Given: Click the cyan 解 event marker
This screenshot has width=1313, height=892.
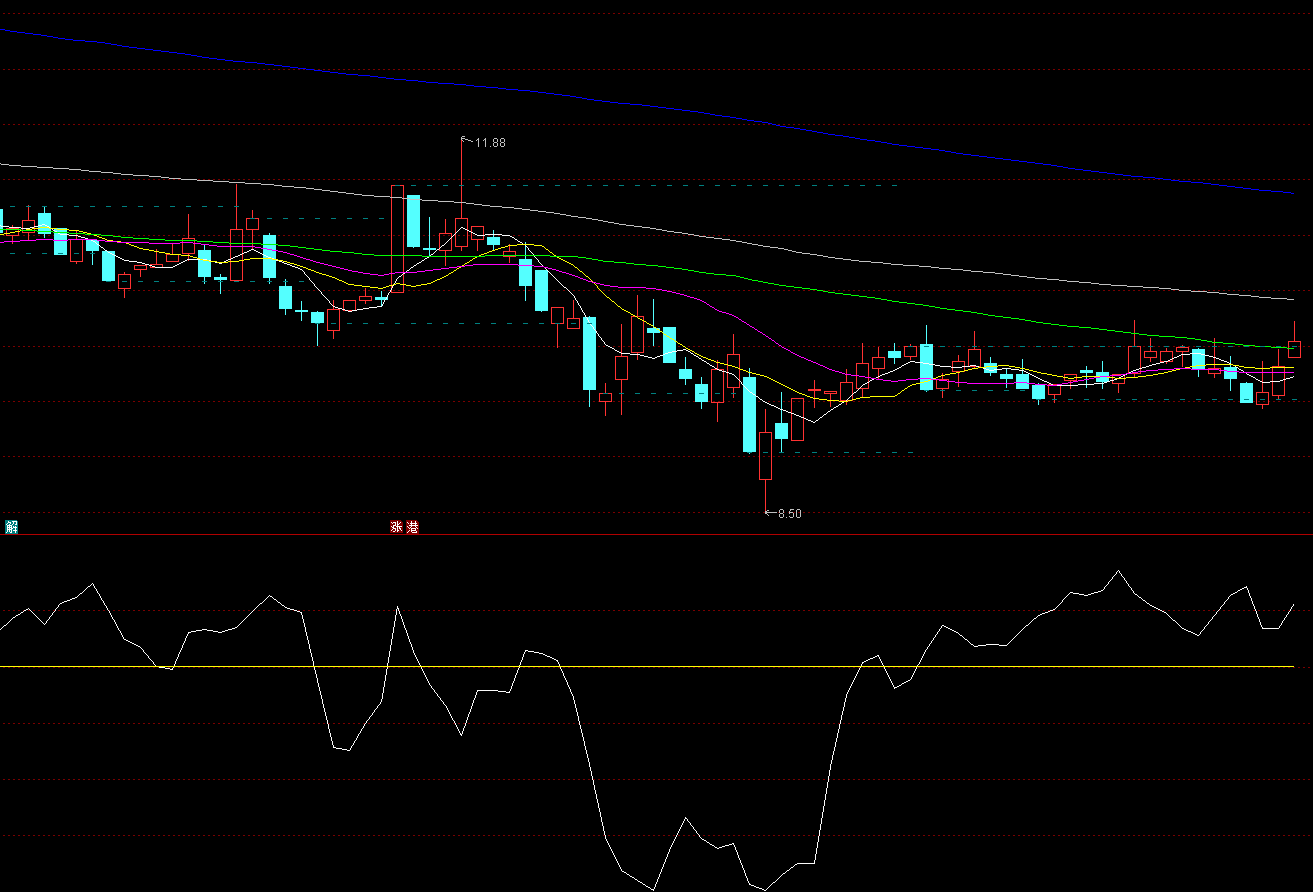Looking at the screenshot, I should [x=12, y=527].
